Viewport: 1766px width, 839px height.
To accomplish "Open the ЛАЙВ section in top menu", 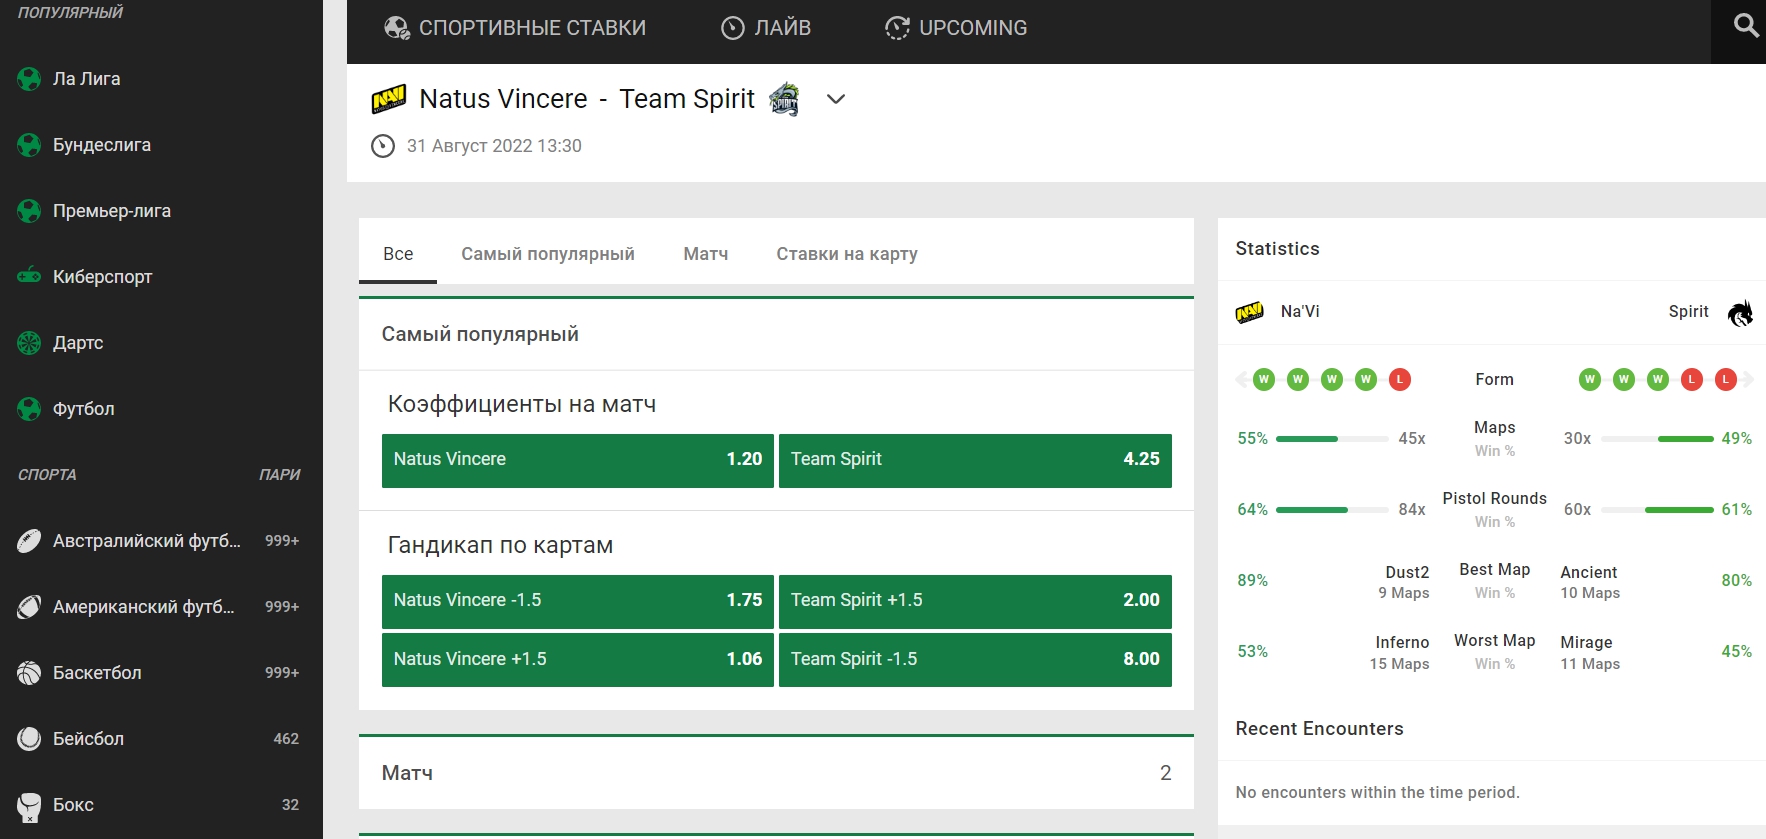I will point(766,28).
